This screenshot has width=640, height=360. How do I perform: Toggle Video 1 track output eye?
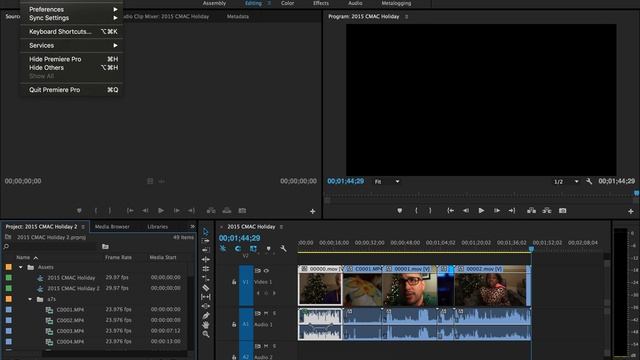click(x=267, y=270)
